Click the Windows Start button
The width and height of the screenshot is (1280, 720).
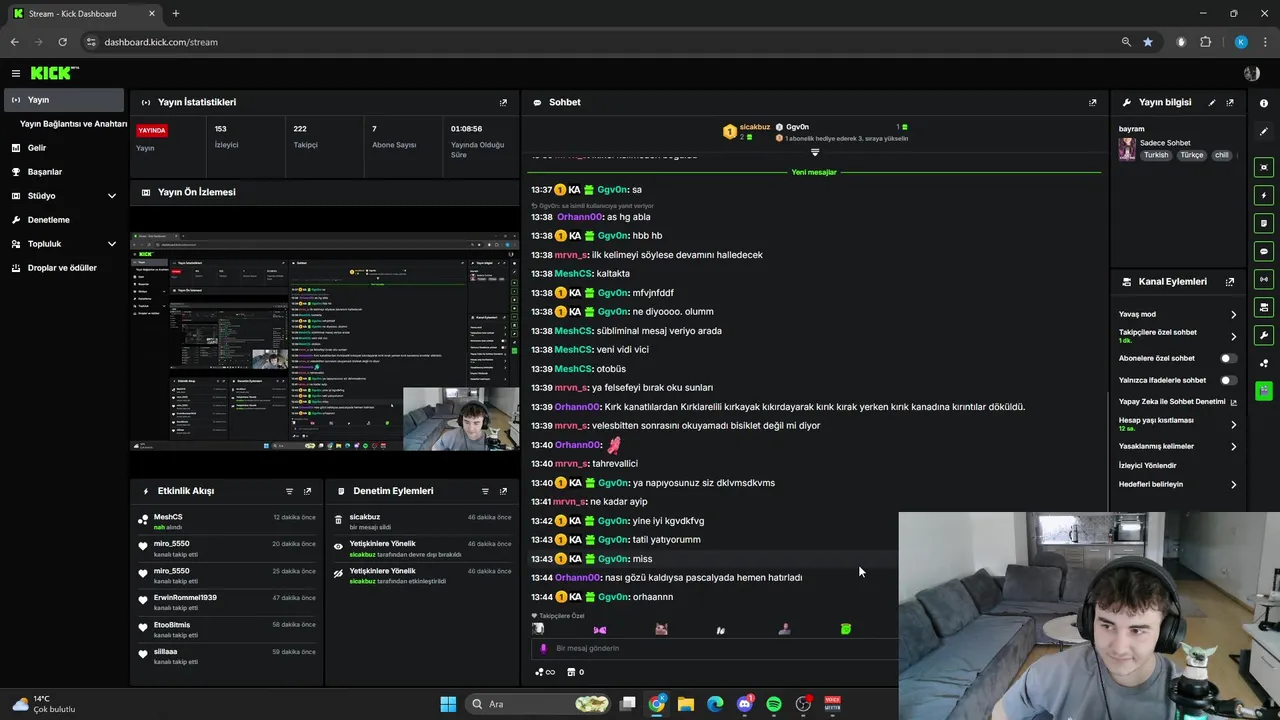point(448,704)
